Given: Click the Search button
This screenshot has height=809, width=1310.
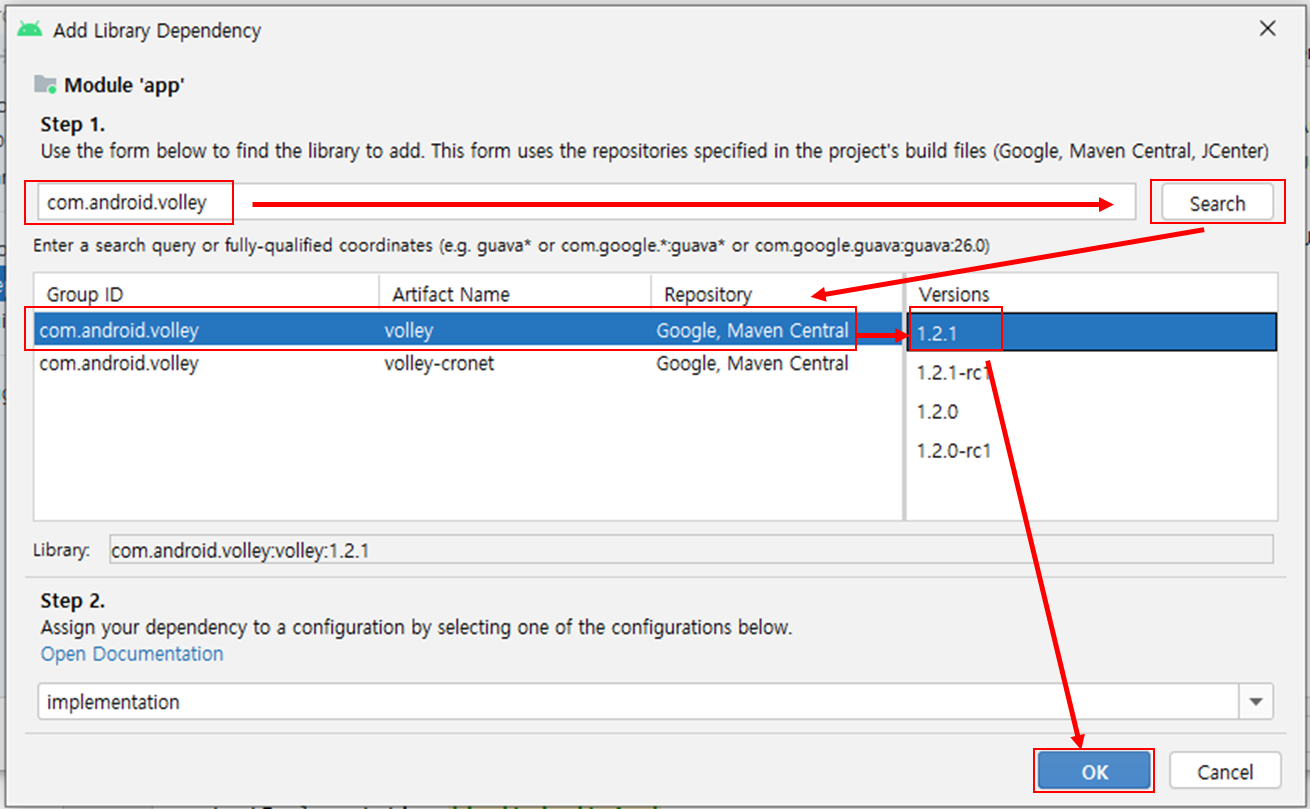Looking at the screenshot, I should 1217,203.
